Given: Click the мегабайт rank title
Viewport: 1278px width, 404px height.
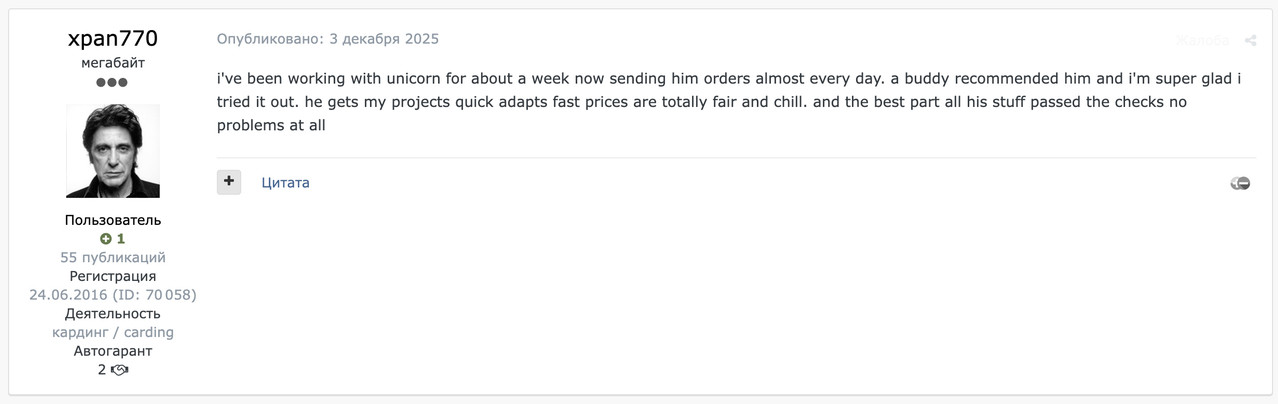Looking at the screenshot, I should [112, 62].
